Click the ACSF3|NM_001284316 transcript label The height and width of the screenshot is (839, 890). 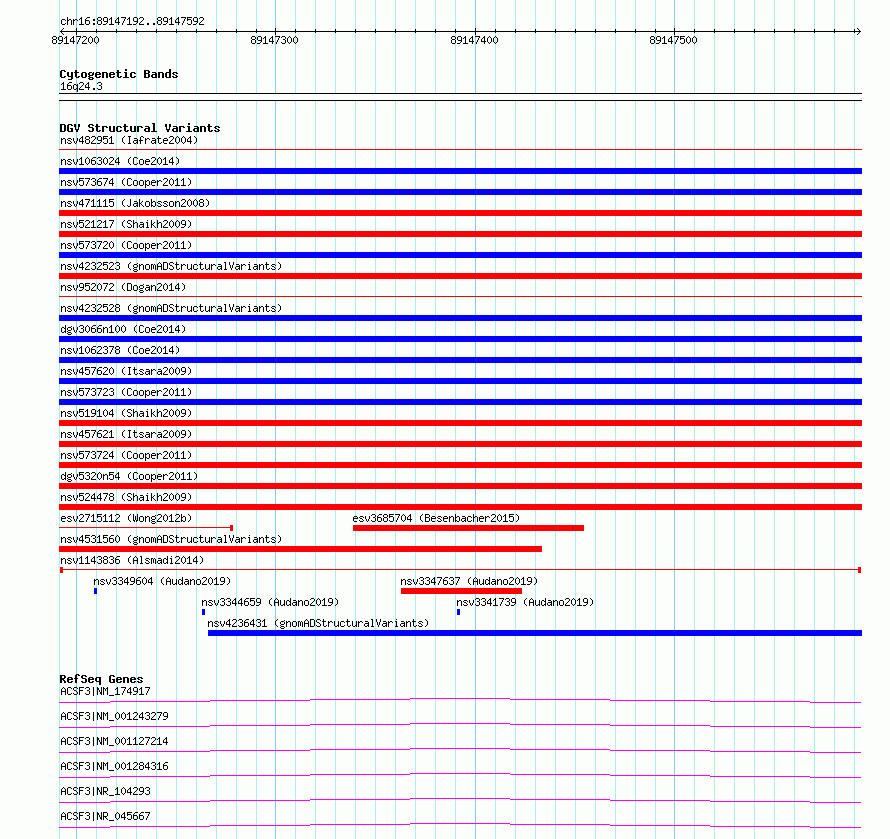pos(114,766)
